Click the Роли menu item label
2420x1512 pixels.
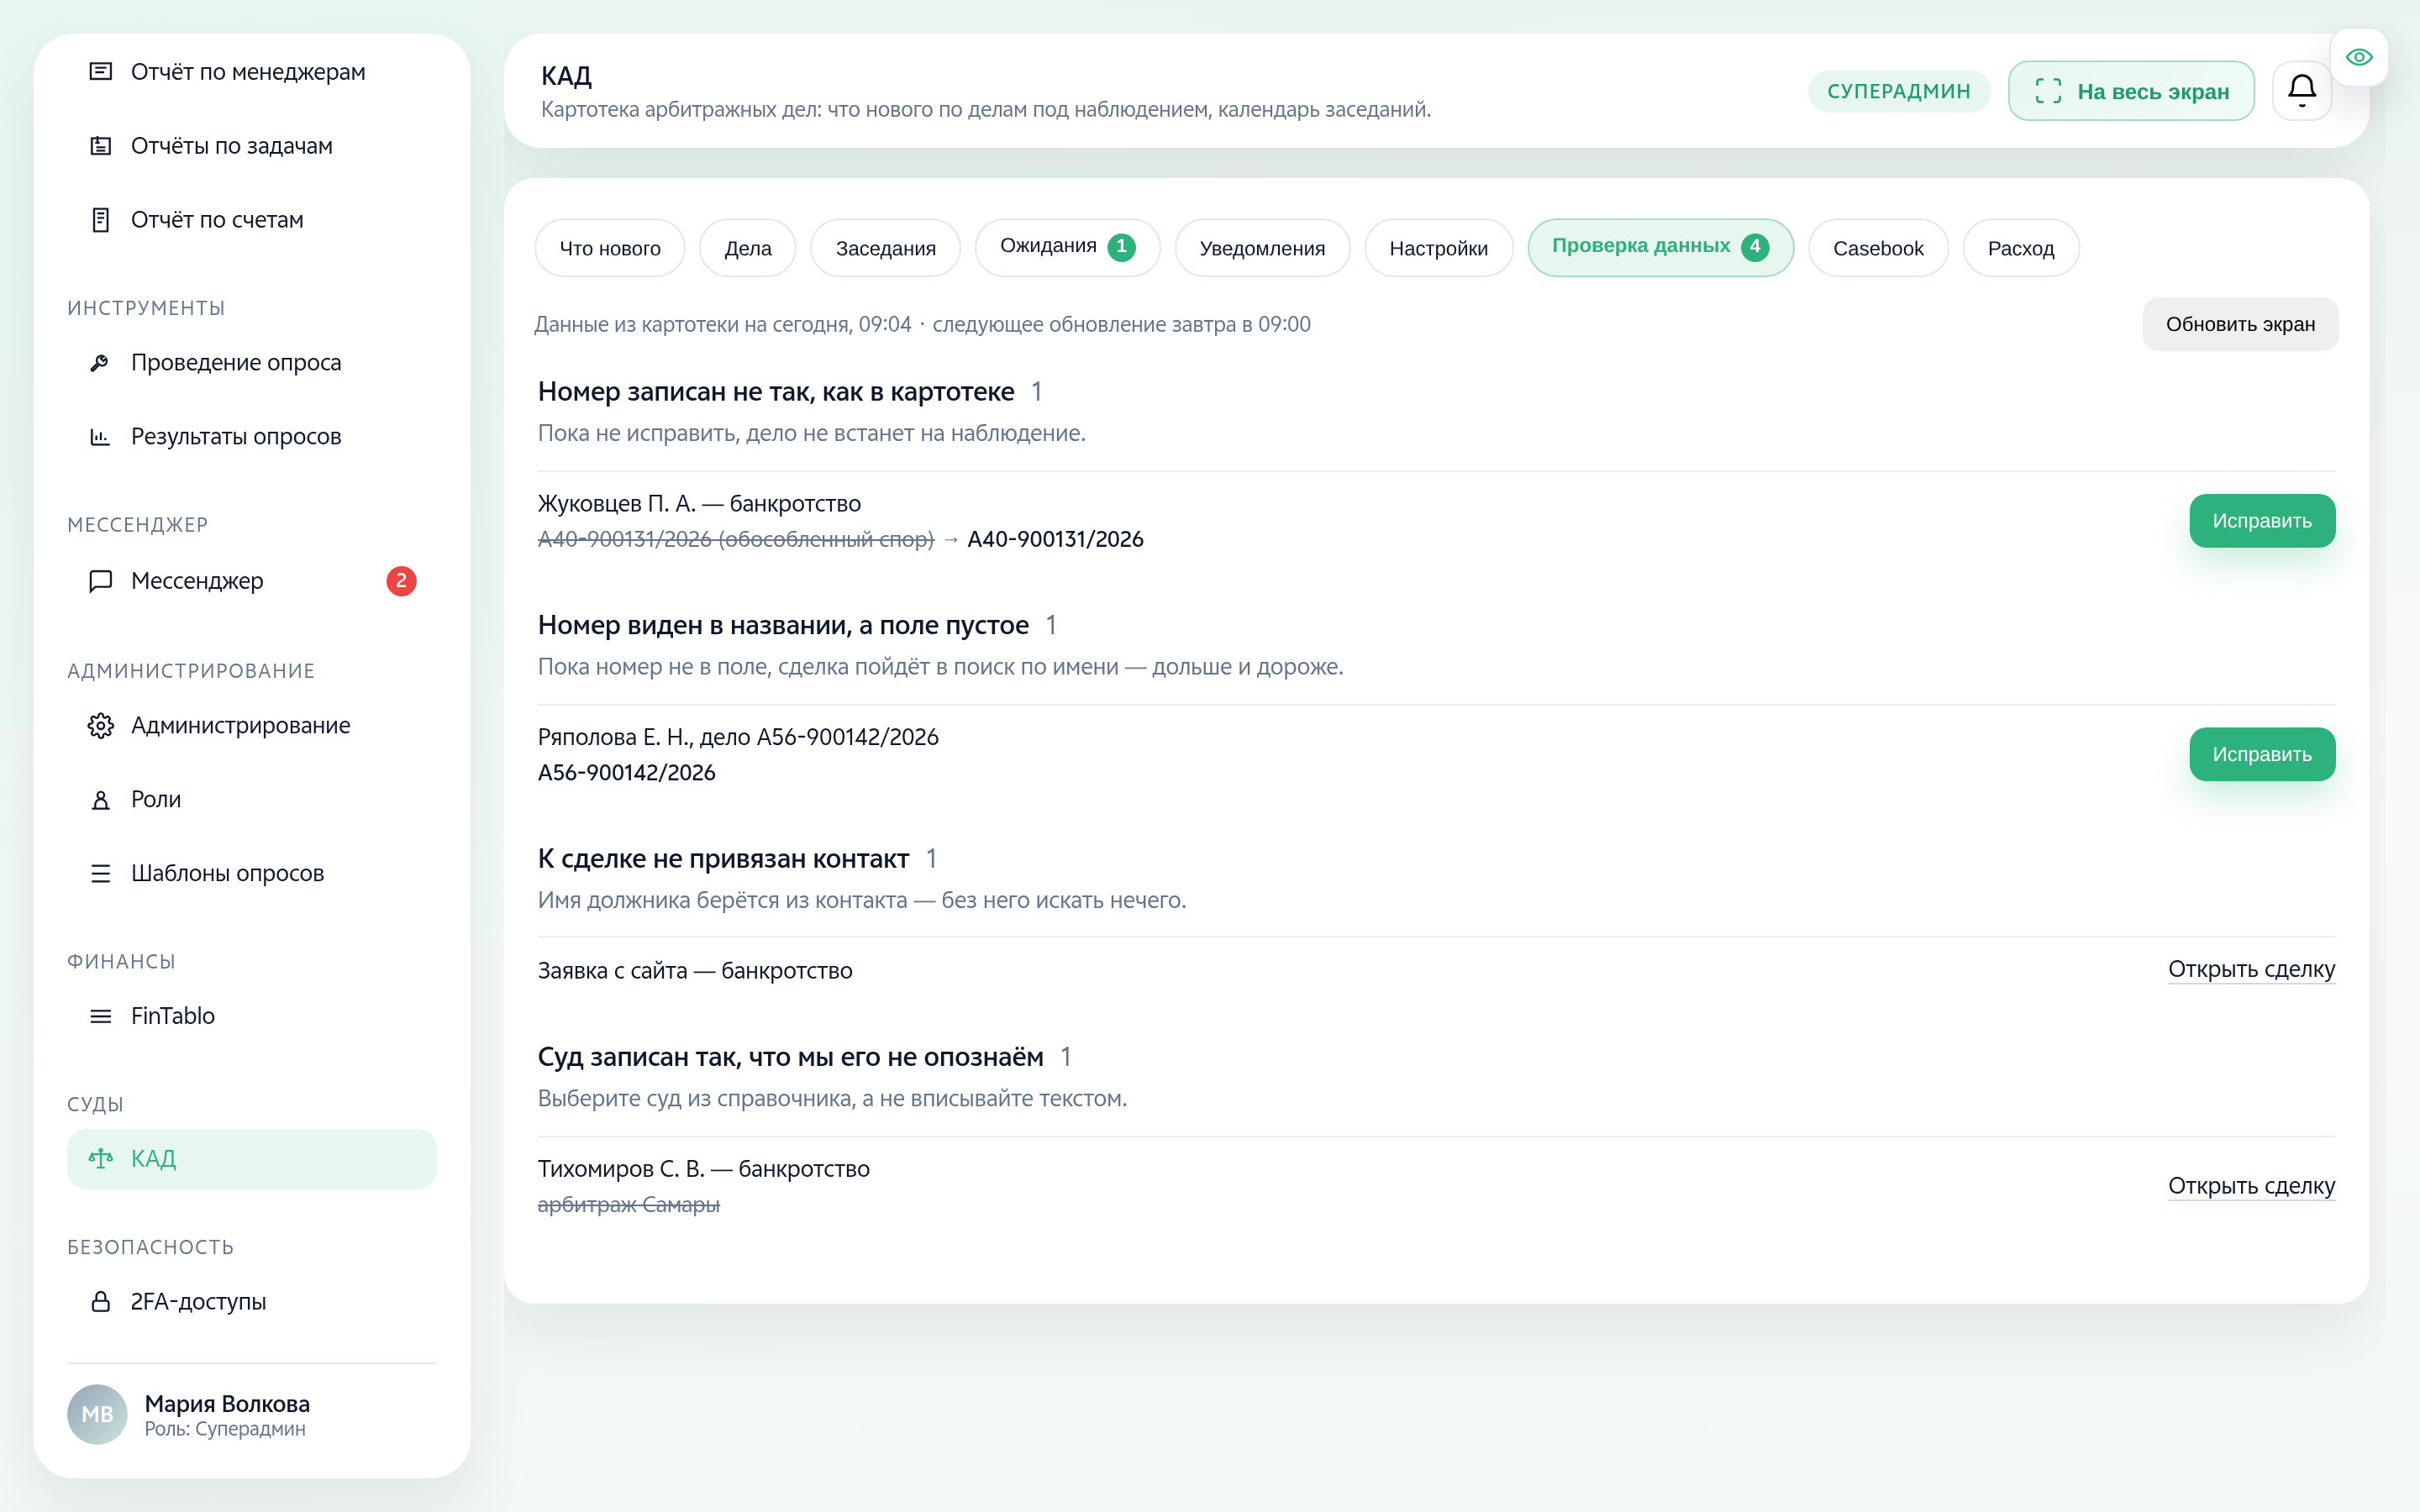point(156,800)
